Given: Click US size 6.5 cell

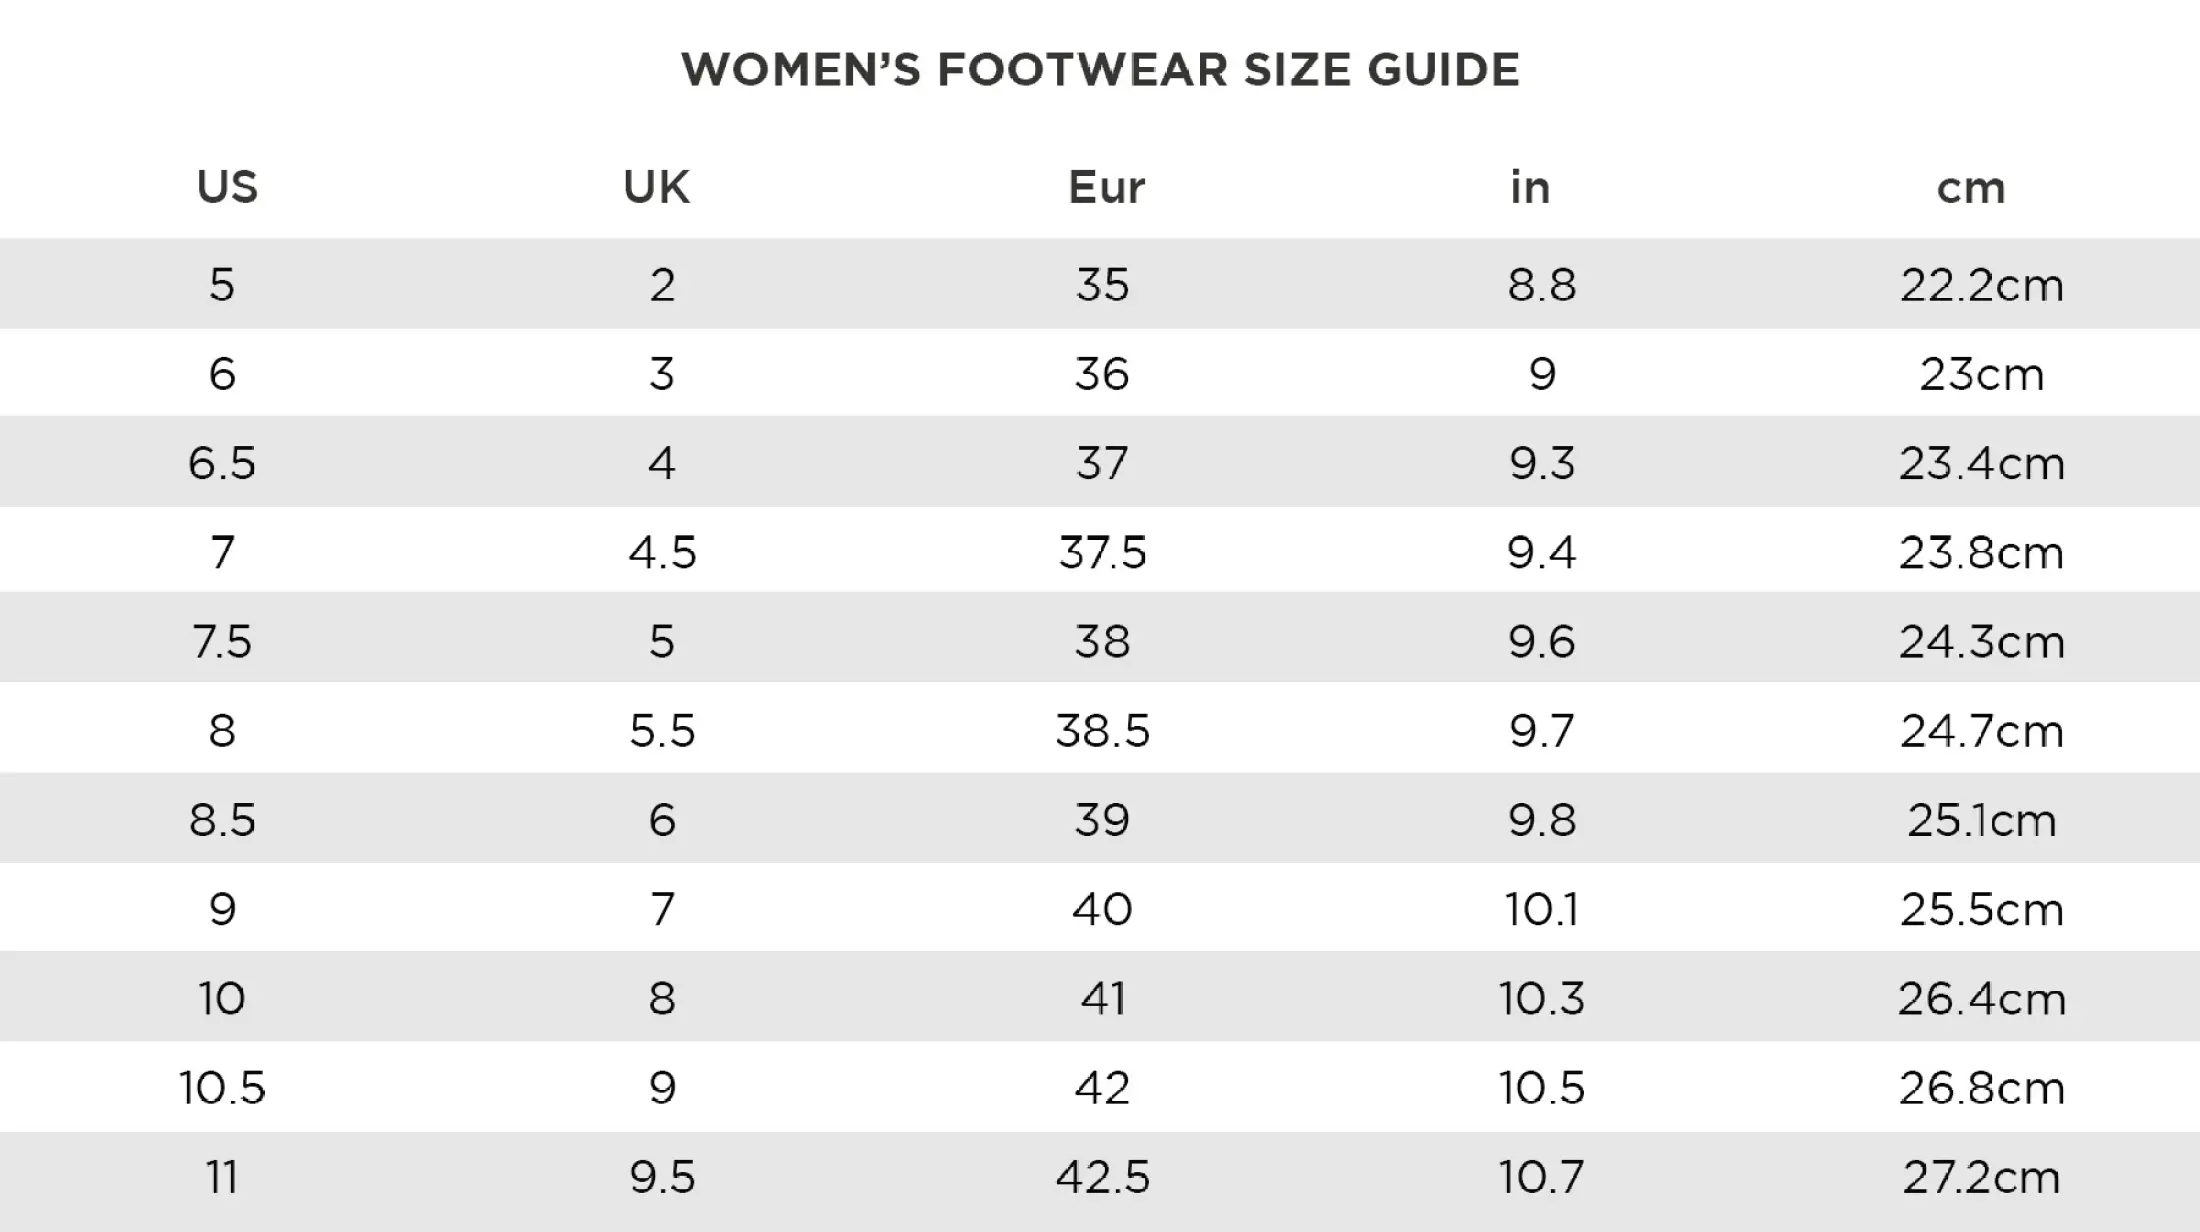Looking at the screenshot, I should pyautogui.click(x=222, y=463).
